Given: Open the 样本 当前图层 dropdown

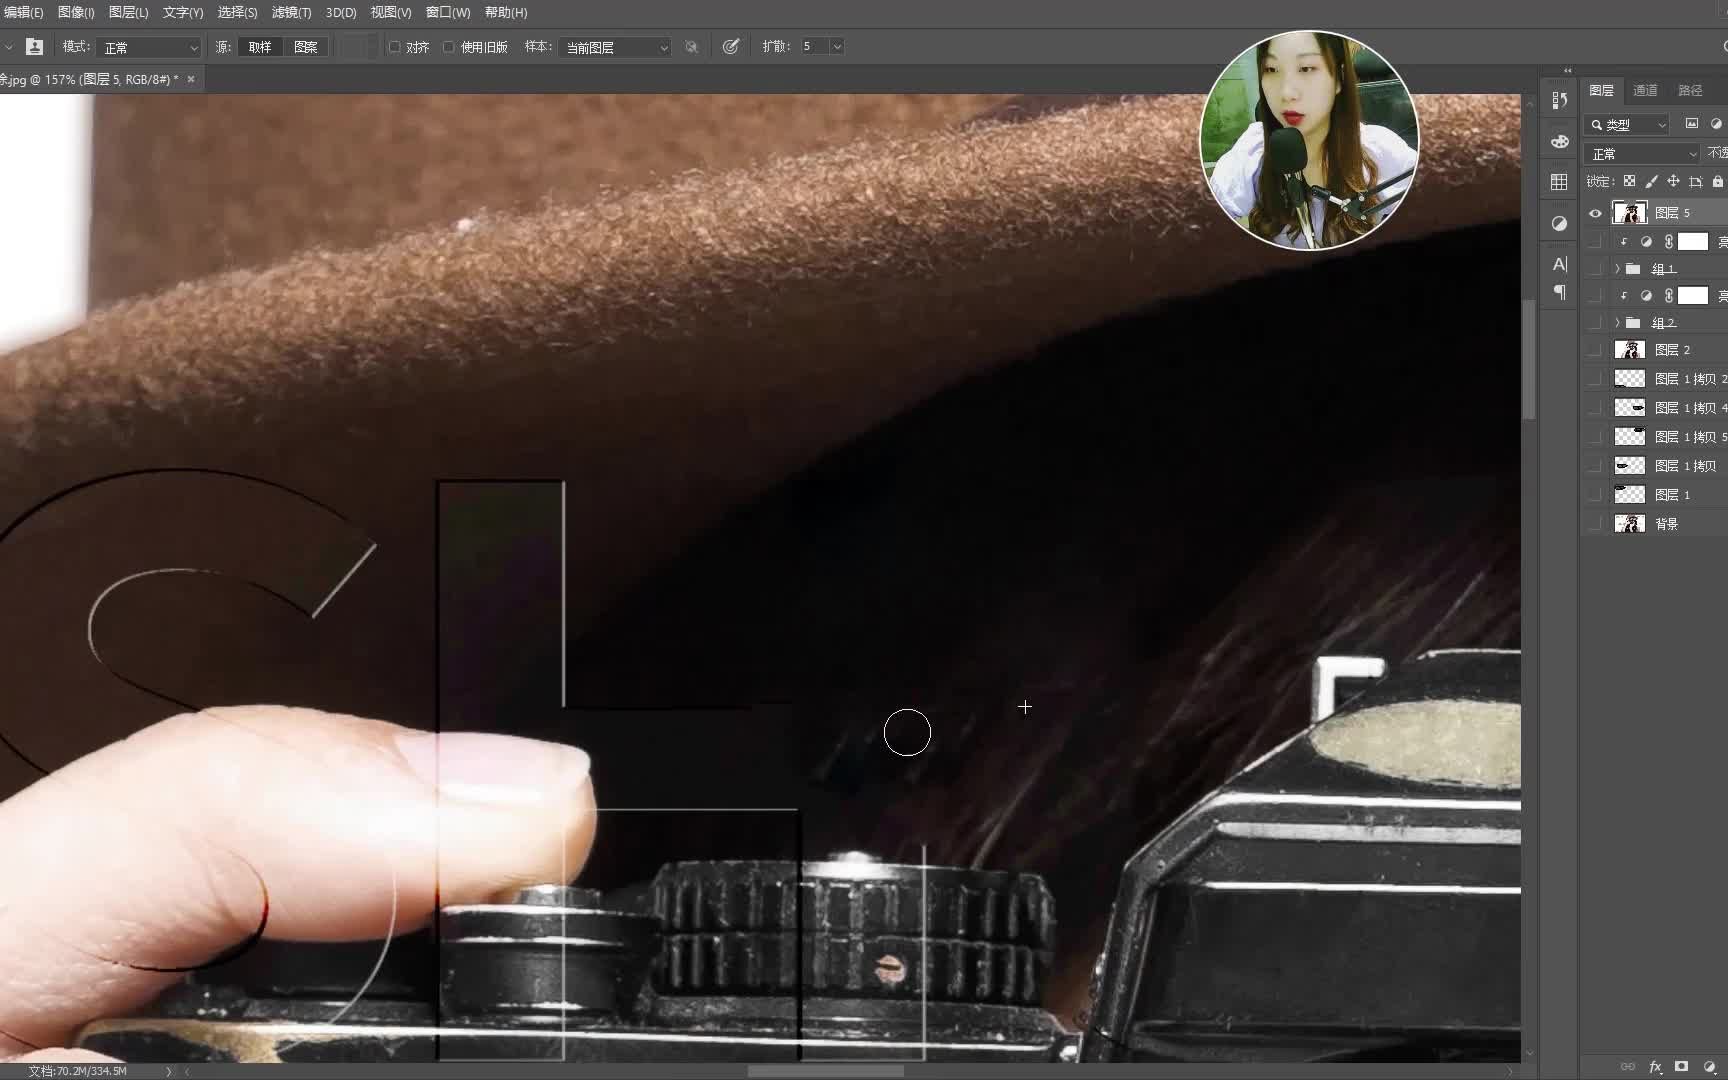Looking at the screenshot, I should (614, 47).
